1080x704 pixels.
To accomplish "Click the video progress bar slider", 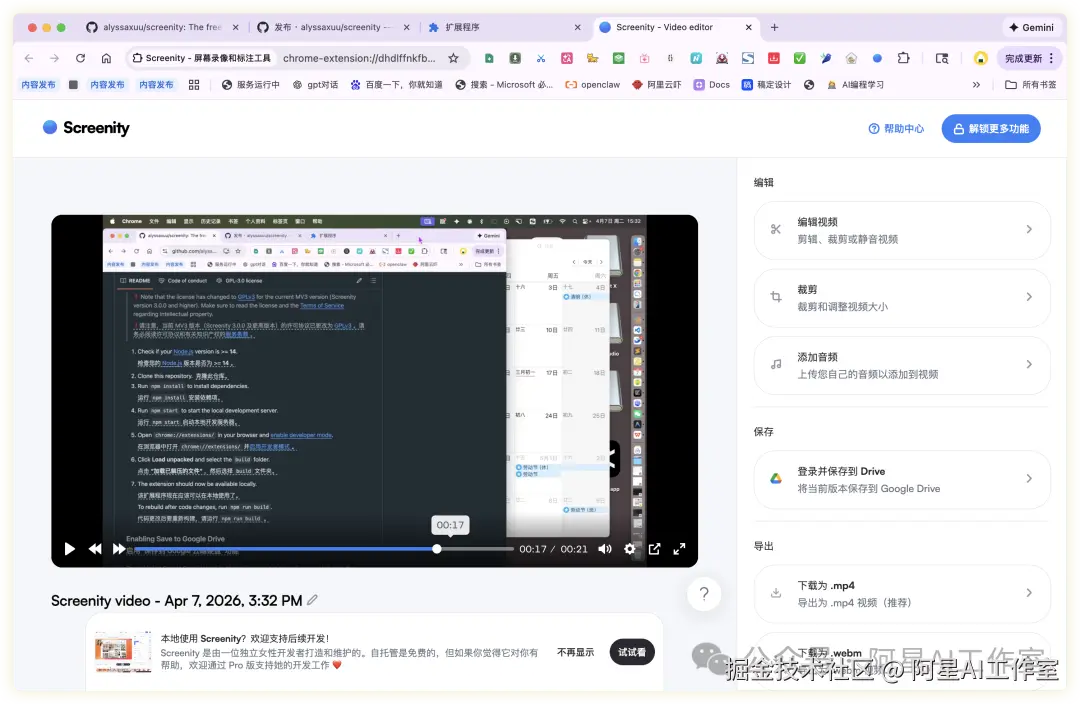I will pyautogui.click(x=437, y=548).
